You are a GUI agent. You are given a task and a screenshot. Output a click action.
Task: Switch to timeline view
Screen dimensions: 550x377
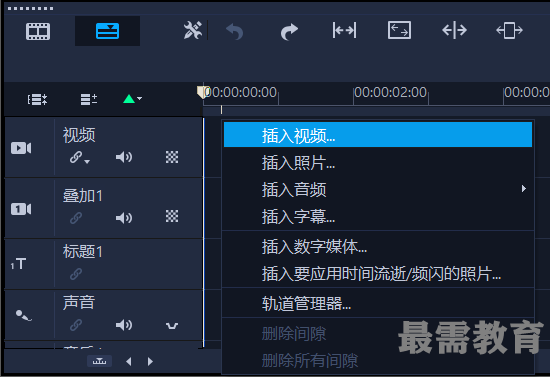tap(107, 31)
